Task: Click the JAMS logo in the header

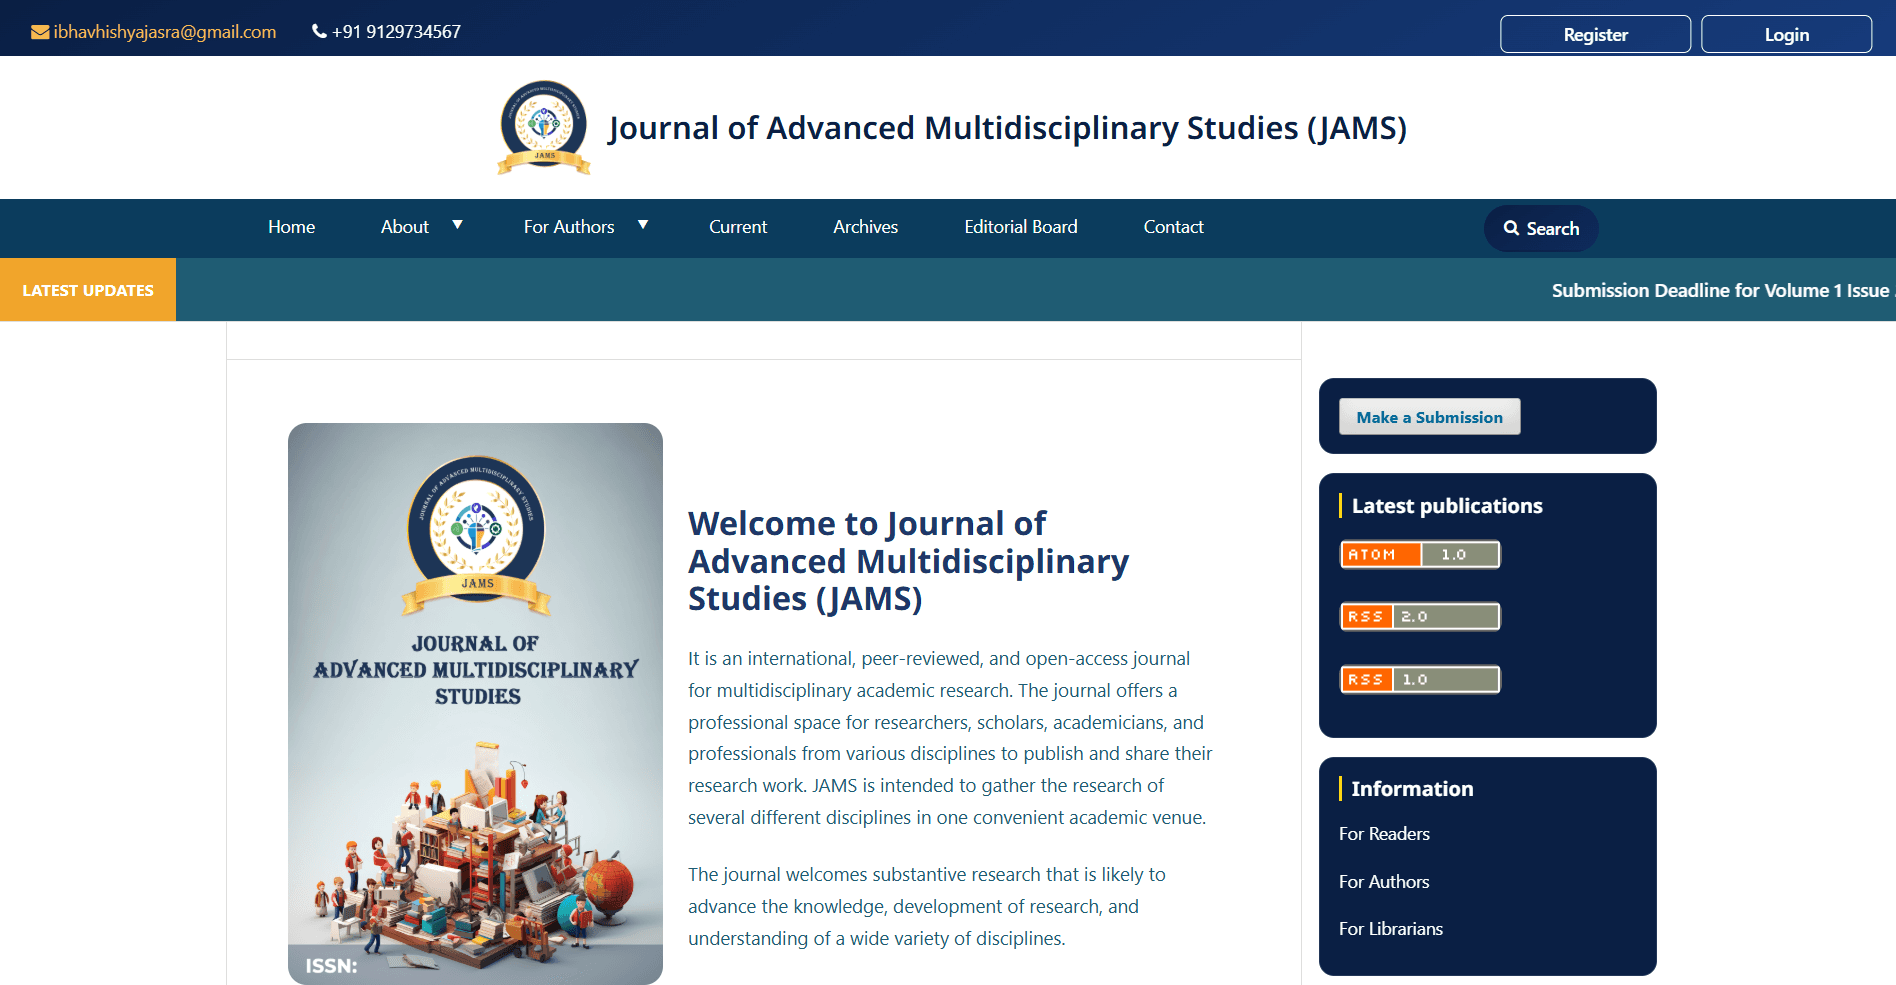Action: click(544, 128)
